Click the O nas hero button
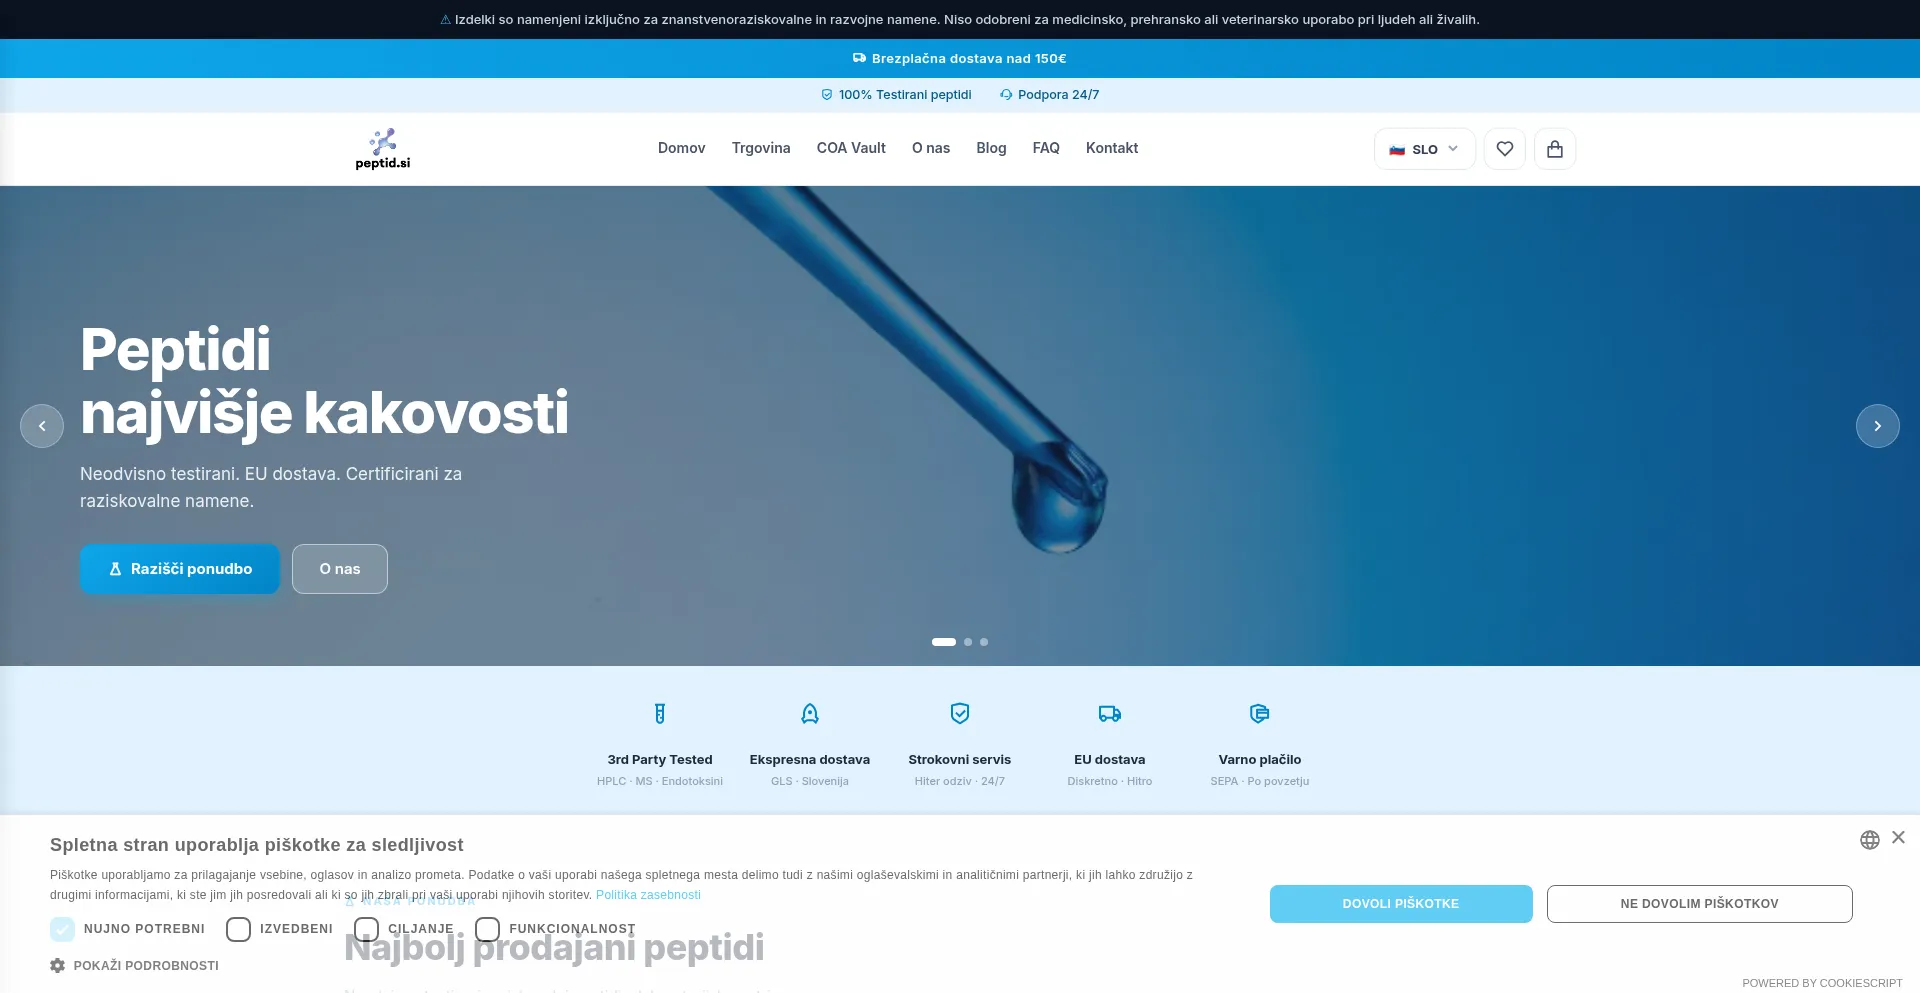Viewport: 1920px width, 993px height. point(340,569)
